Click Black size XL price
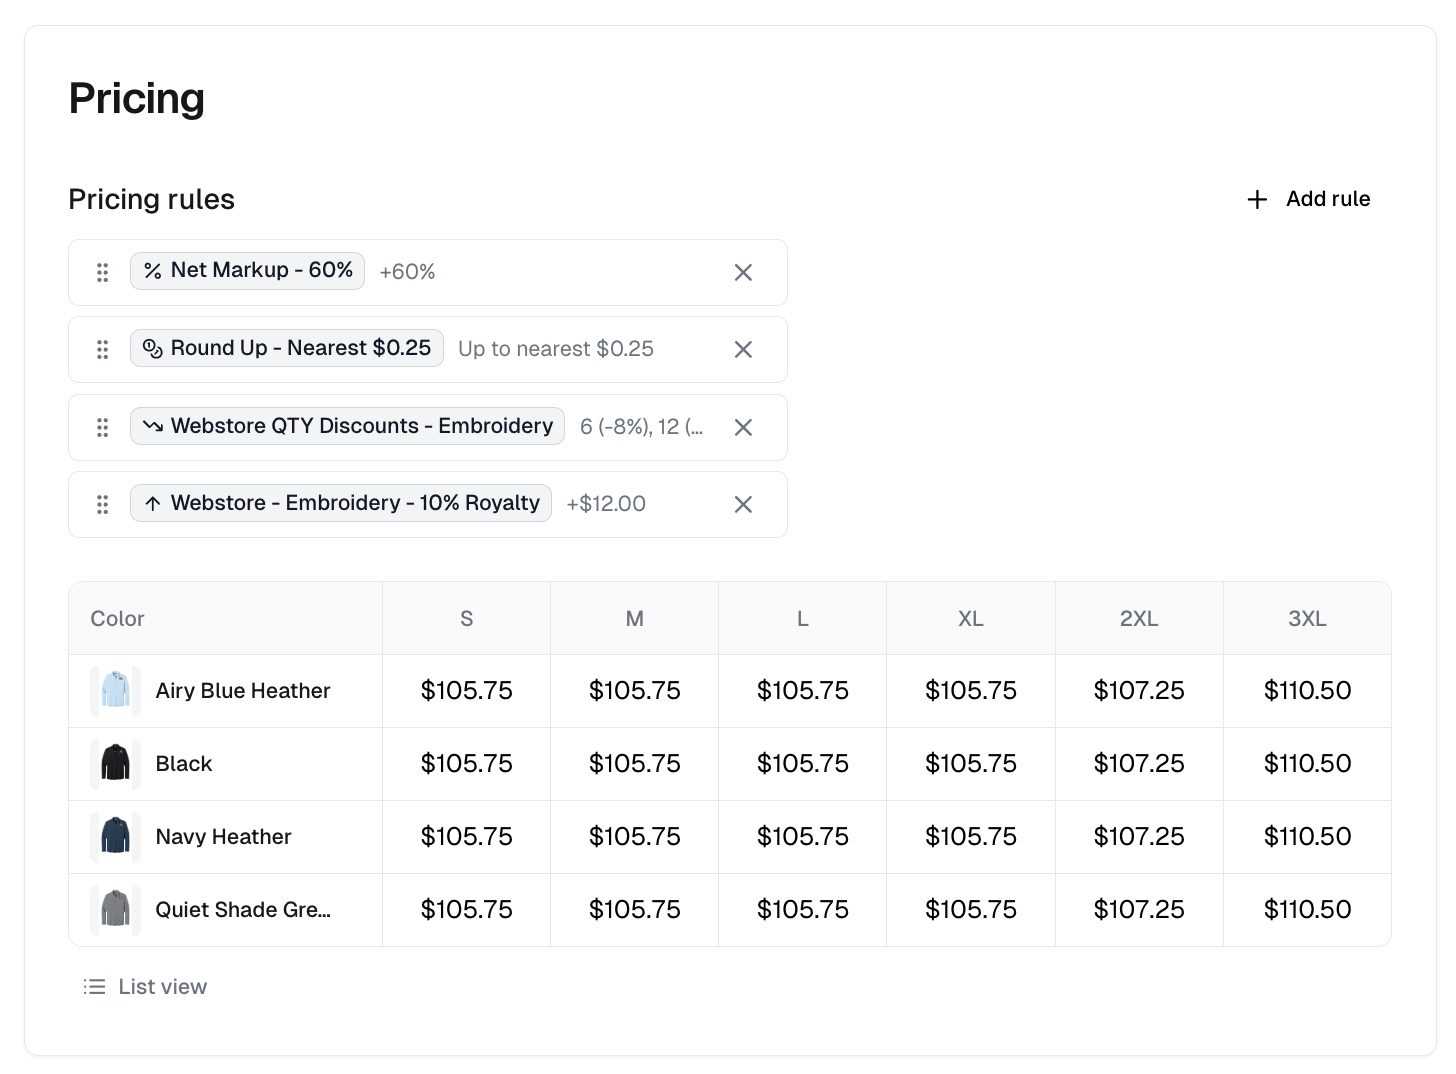Screen dimensions: 1456x1074 coord(970,764)
